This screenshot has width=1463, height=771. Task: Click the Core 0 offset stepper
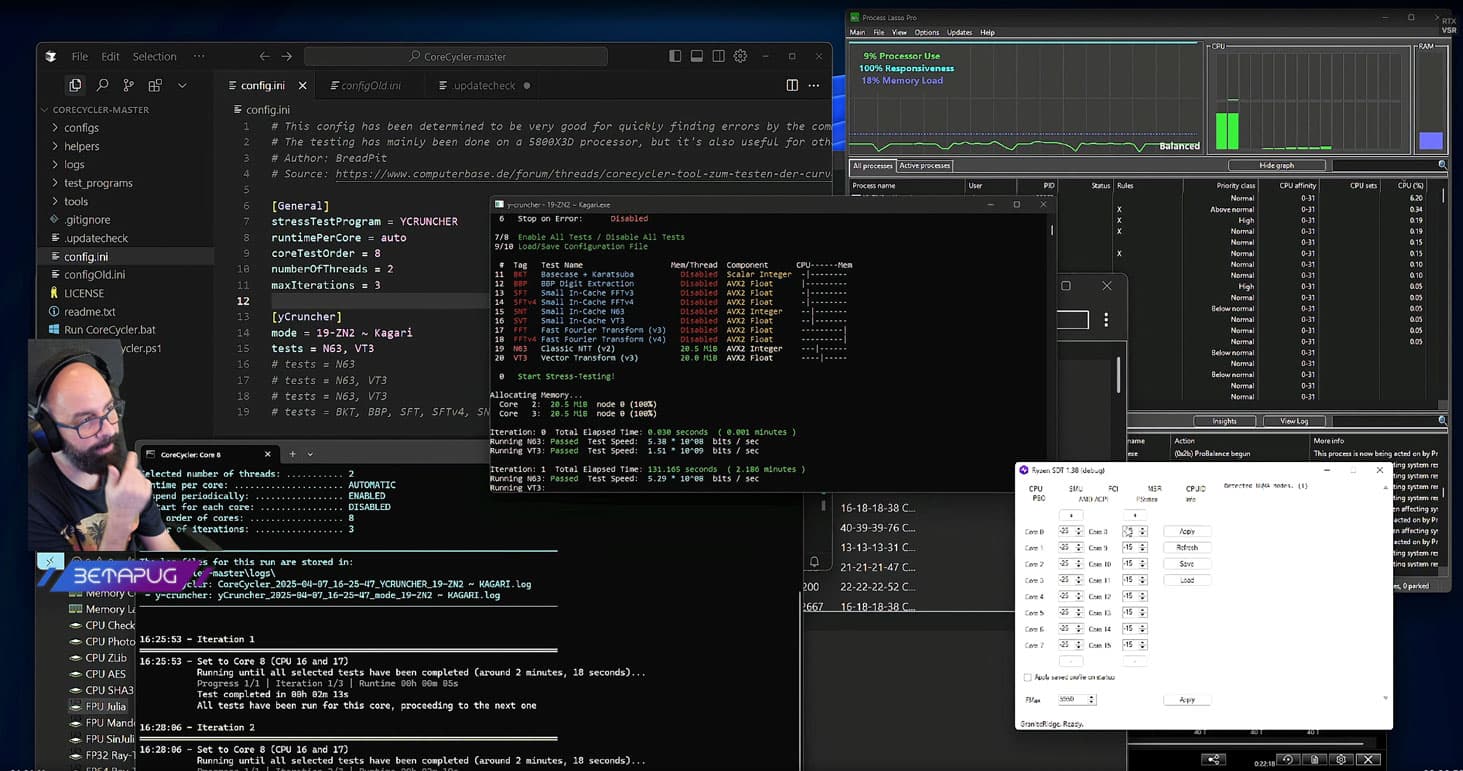tap(1070, 532)
